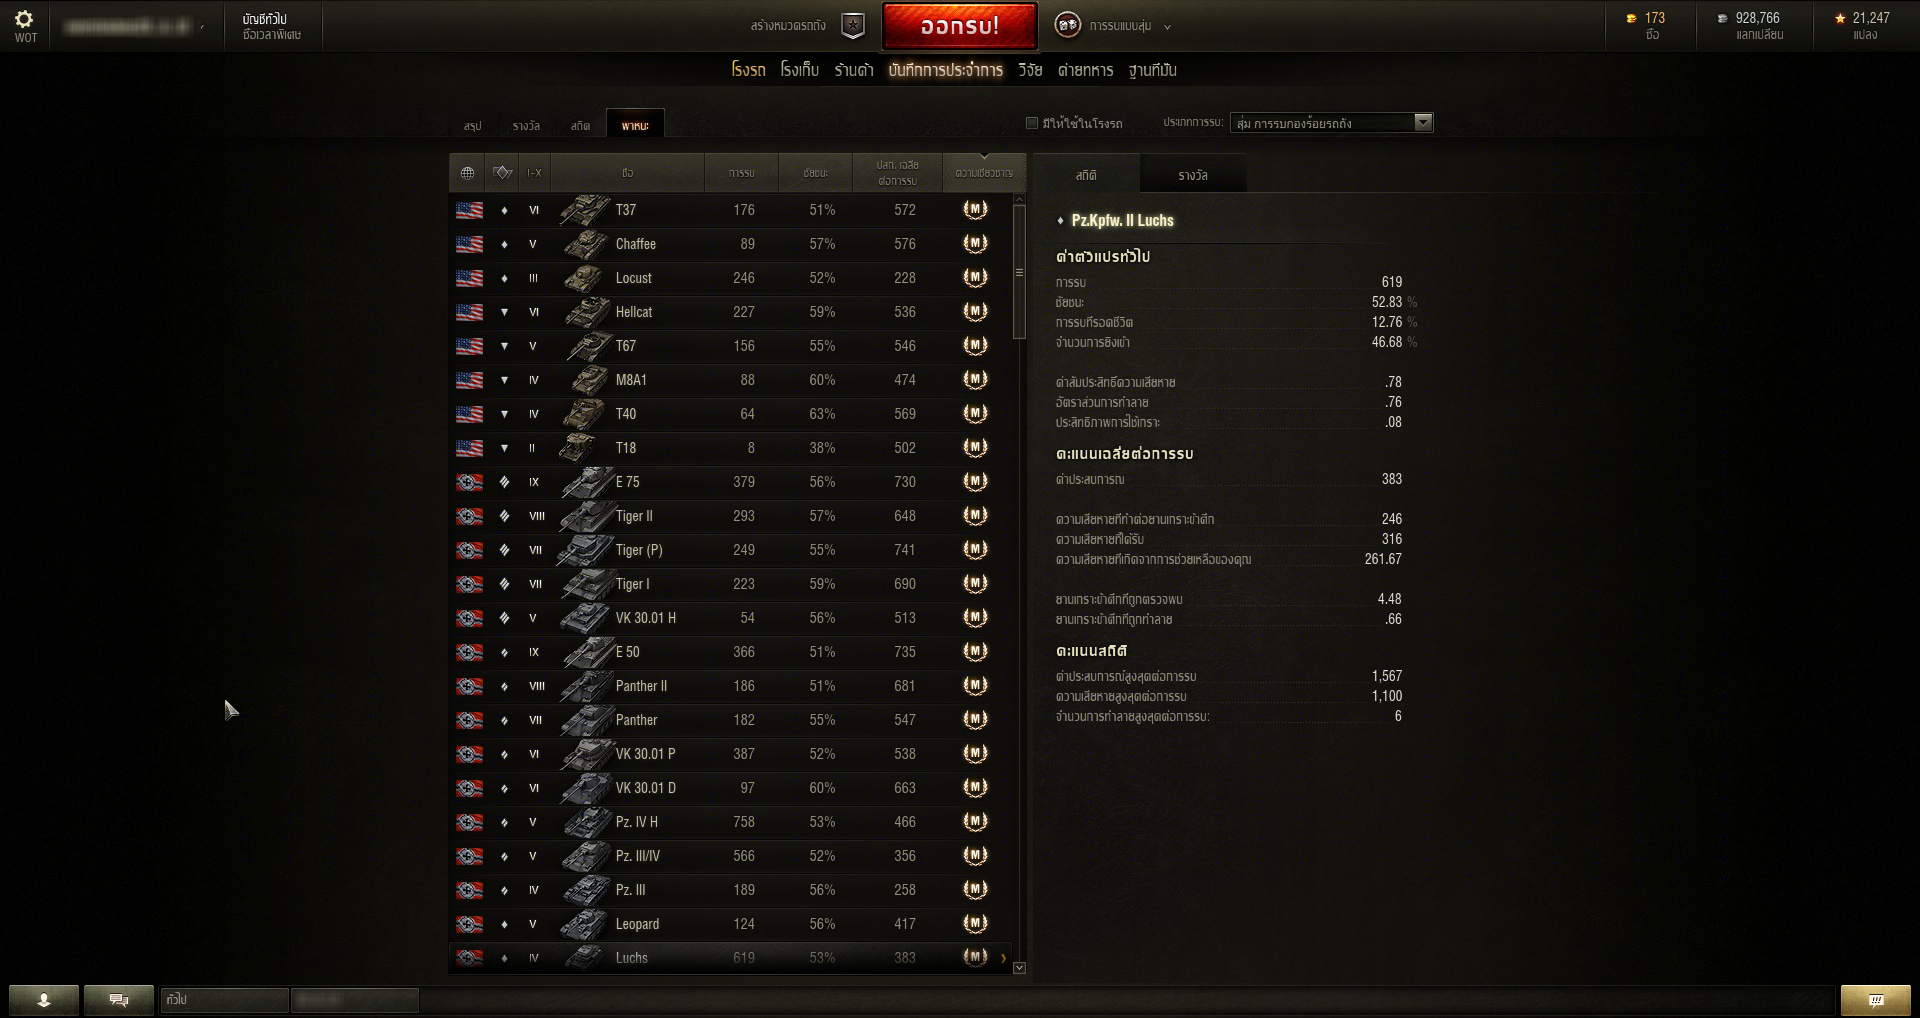The image size is (1920, 1018).
Task: Open the contacts icon in the bottom bar
Action: [x=44, y=999]
